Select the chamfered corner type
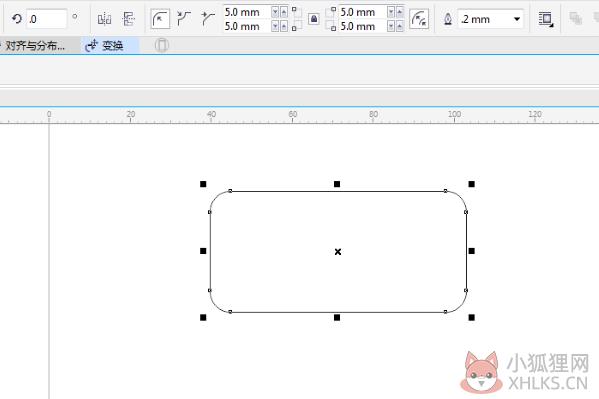Screen dimensions: 599x399 click(208, 19)
